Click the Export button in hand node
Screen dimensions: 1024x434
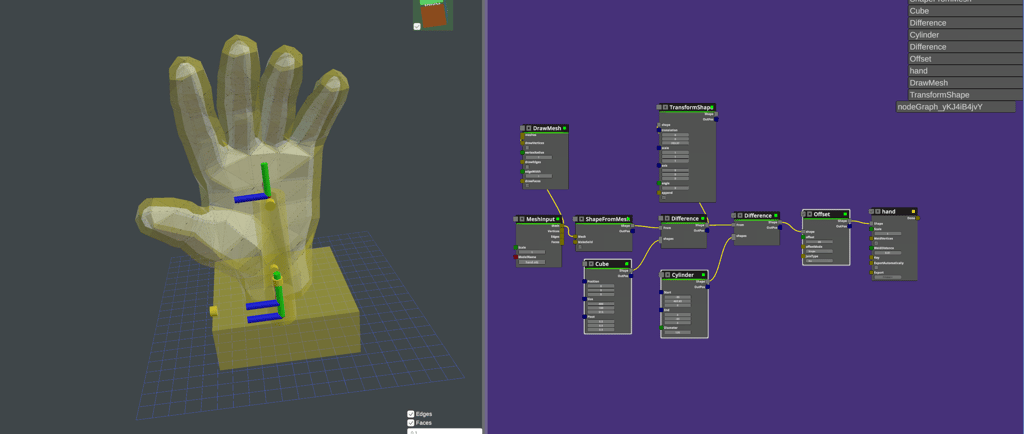887,277
